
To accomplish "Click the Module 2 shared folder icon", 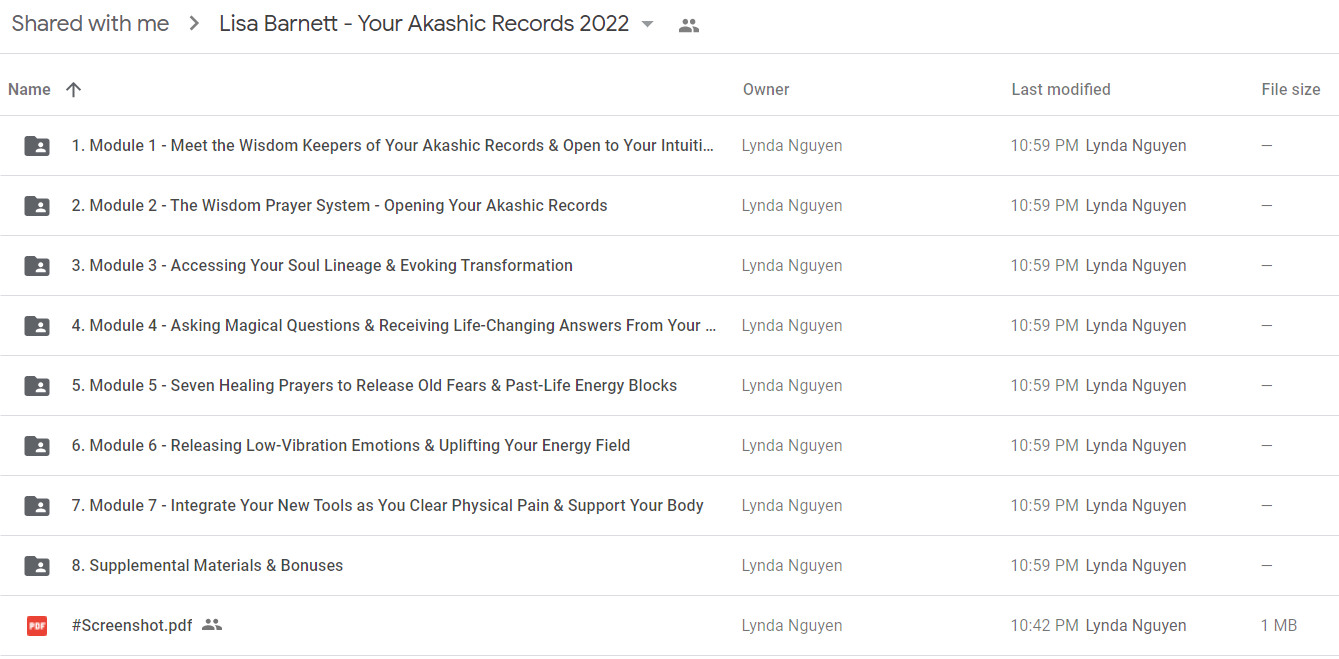I will [x=37, y=206].
